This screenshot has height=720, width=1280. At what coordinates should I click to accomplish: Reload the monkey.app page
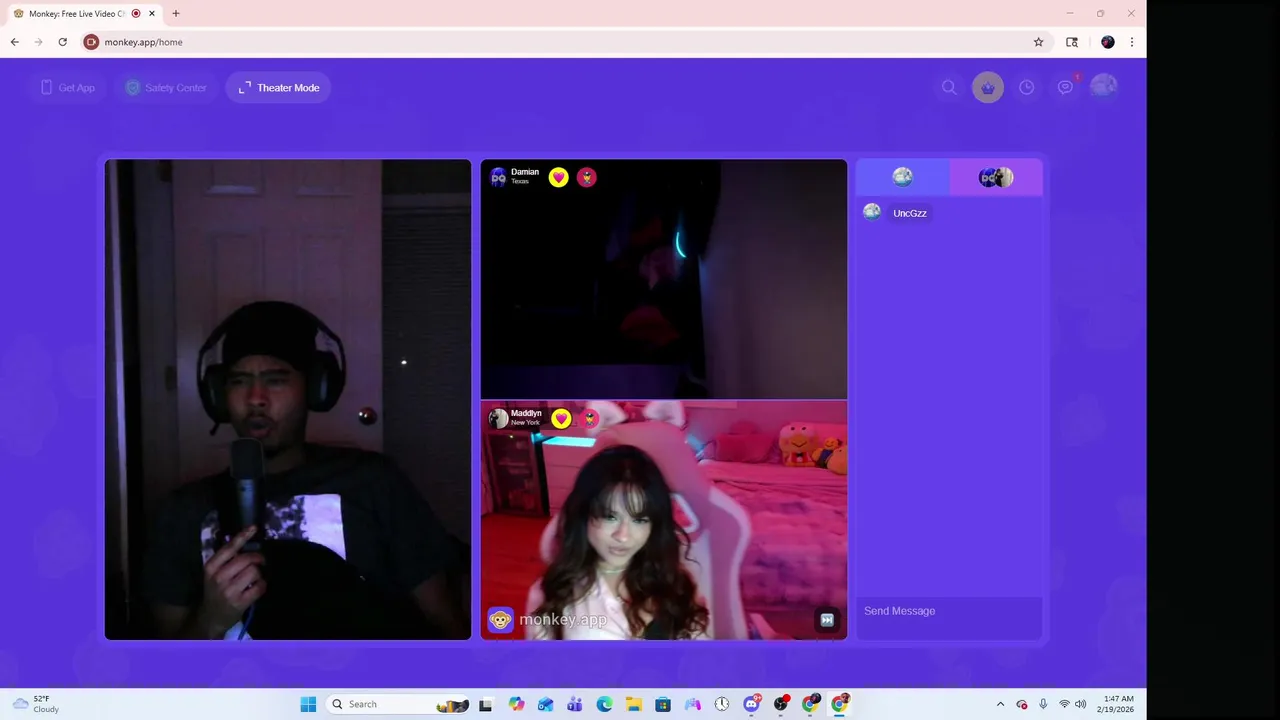pyautogui.click(x=63, y=42)
